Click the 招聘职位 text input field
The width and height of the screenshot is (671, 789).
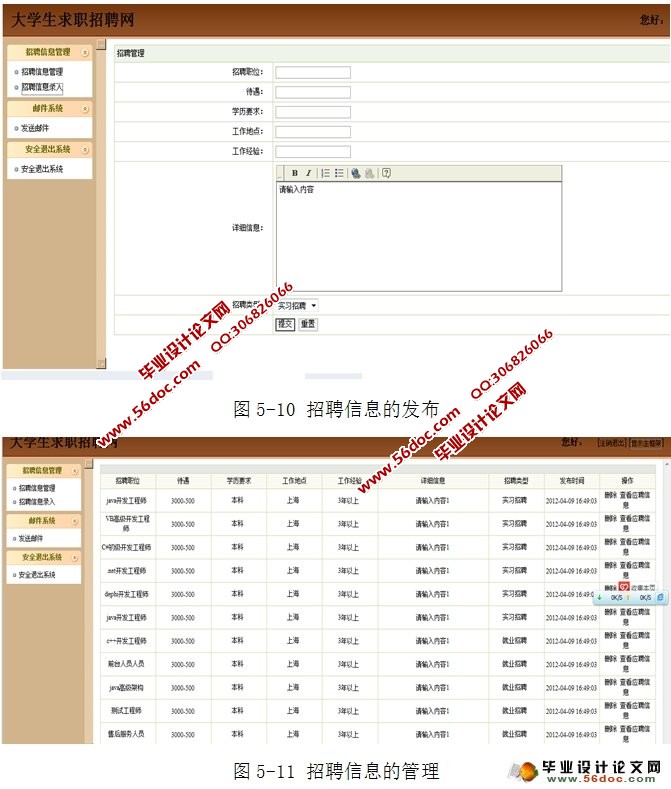(x=313, y=72)
